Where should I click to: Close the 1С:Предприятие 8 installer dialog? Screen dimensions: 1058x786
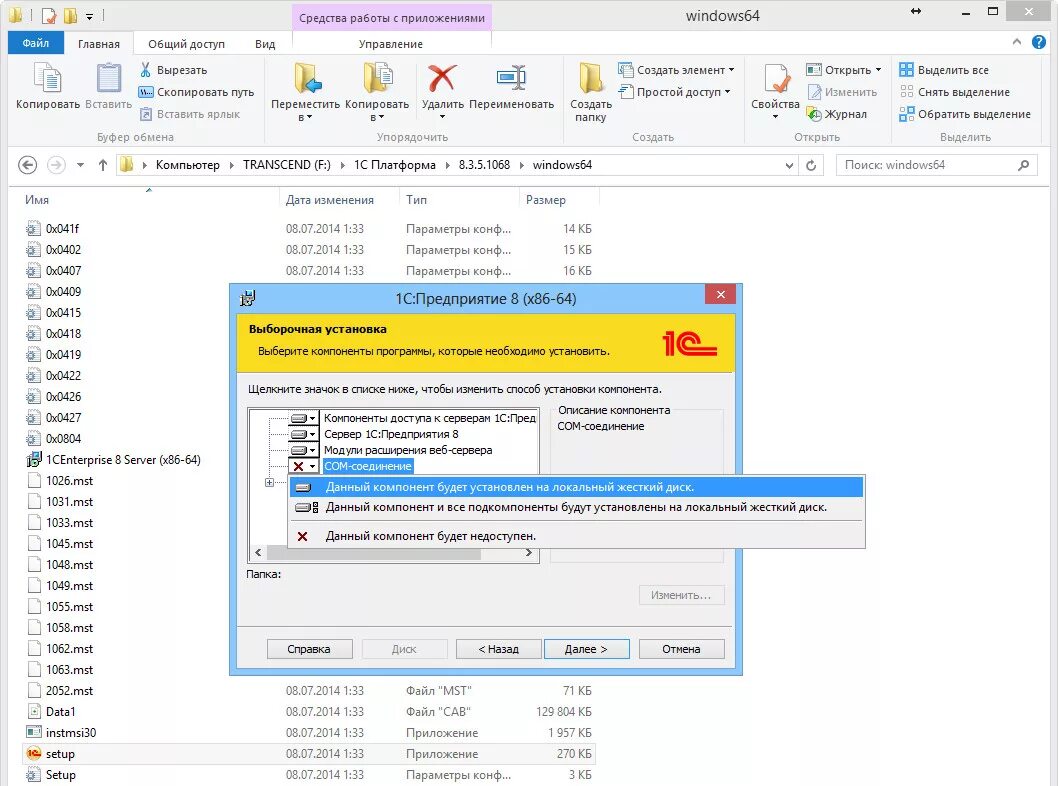pos(720,295)
